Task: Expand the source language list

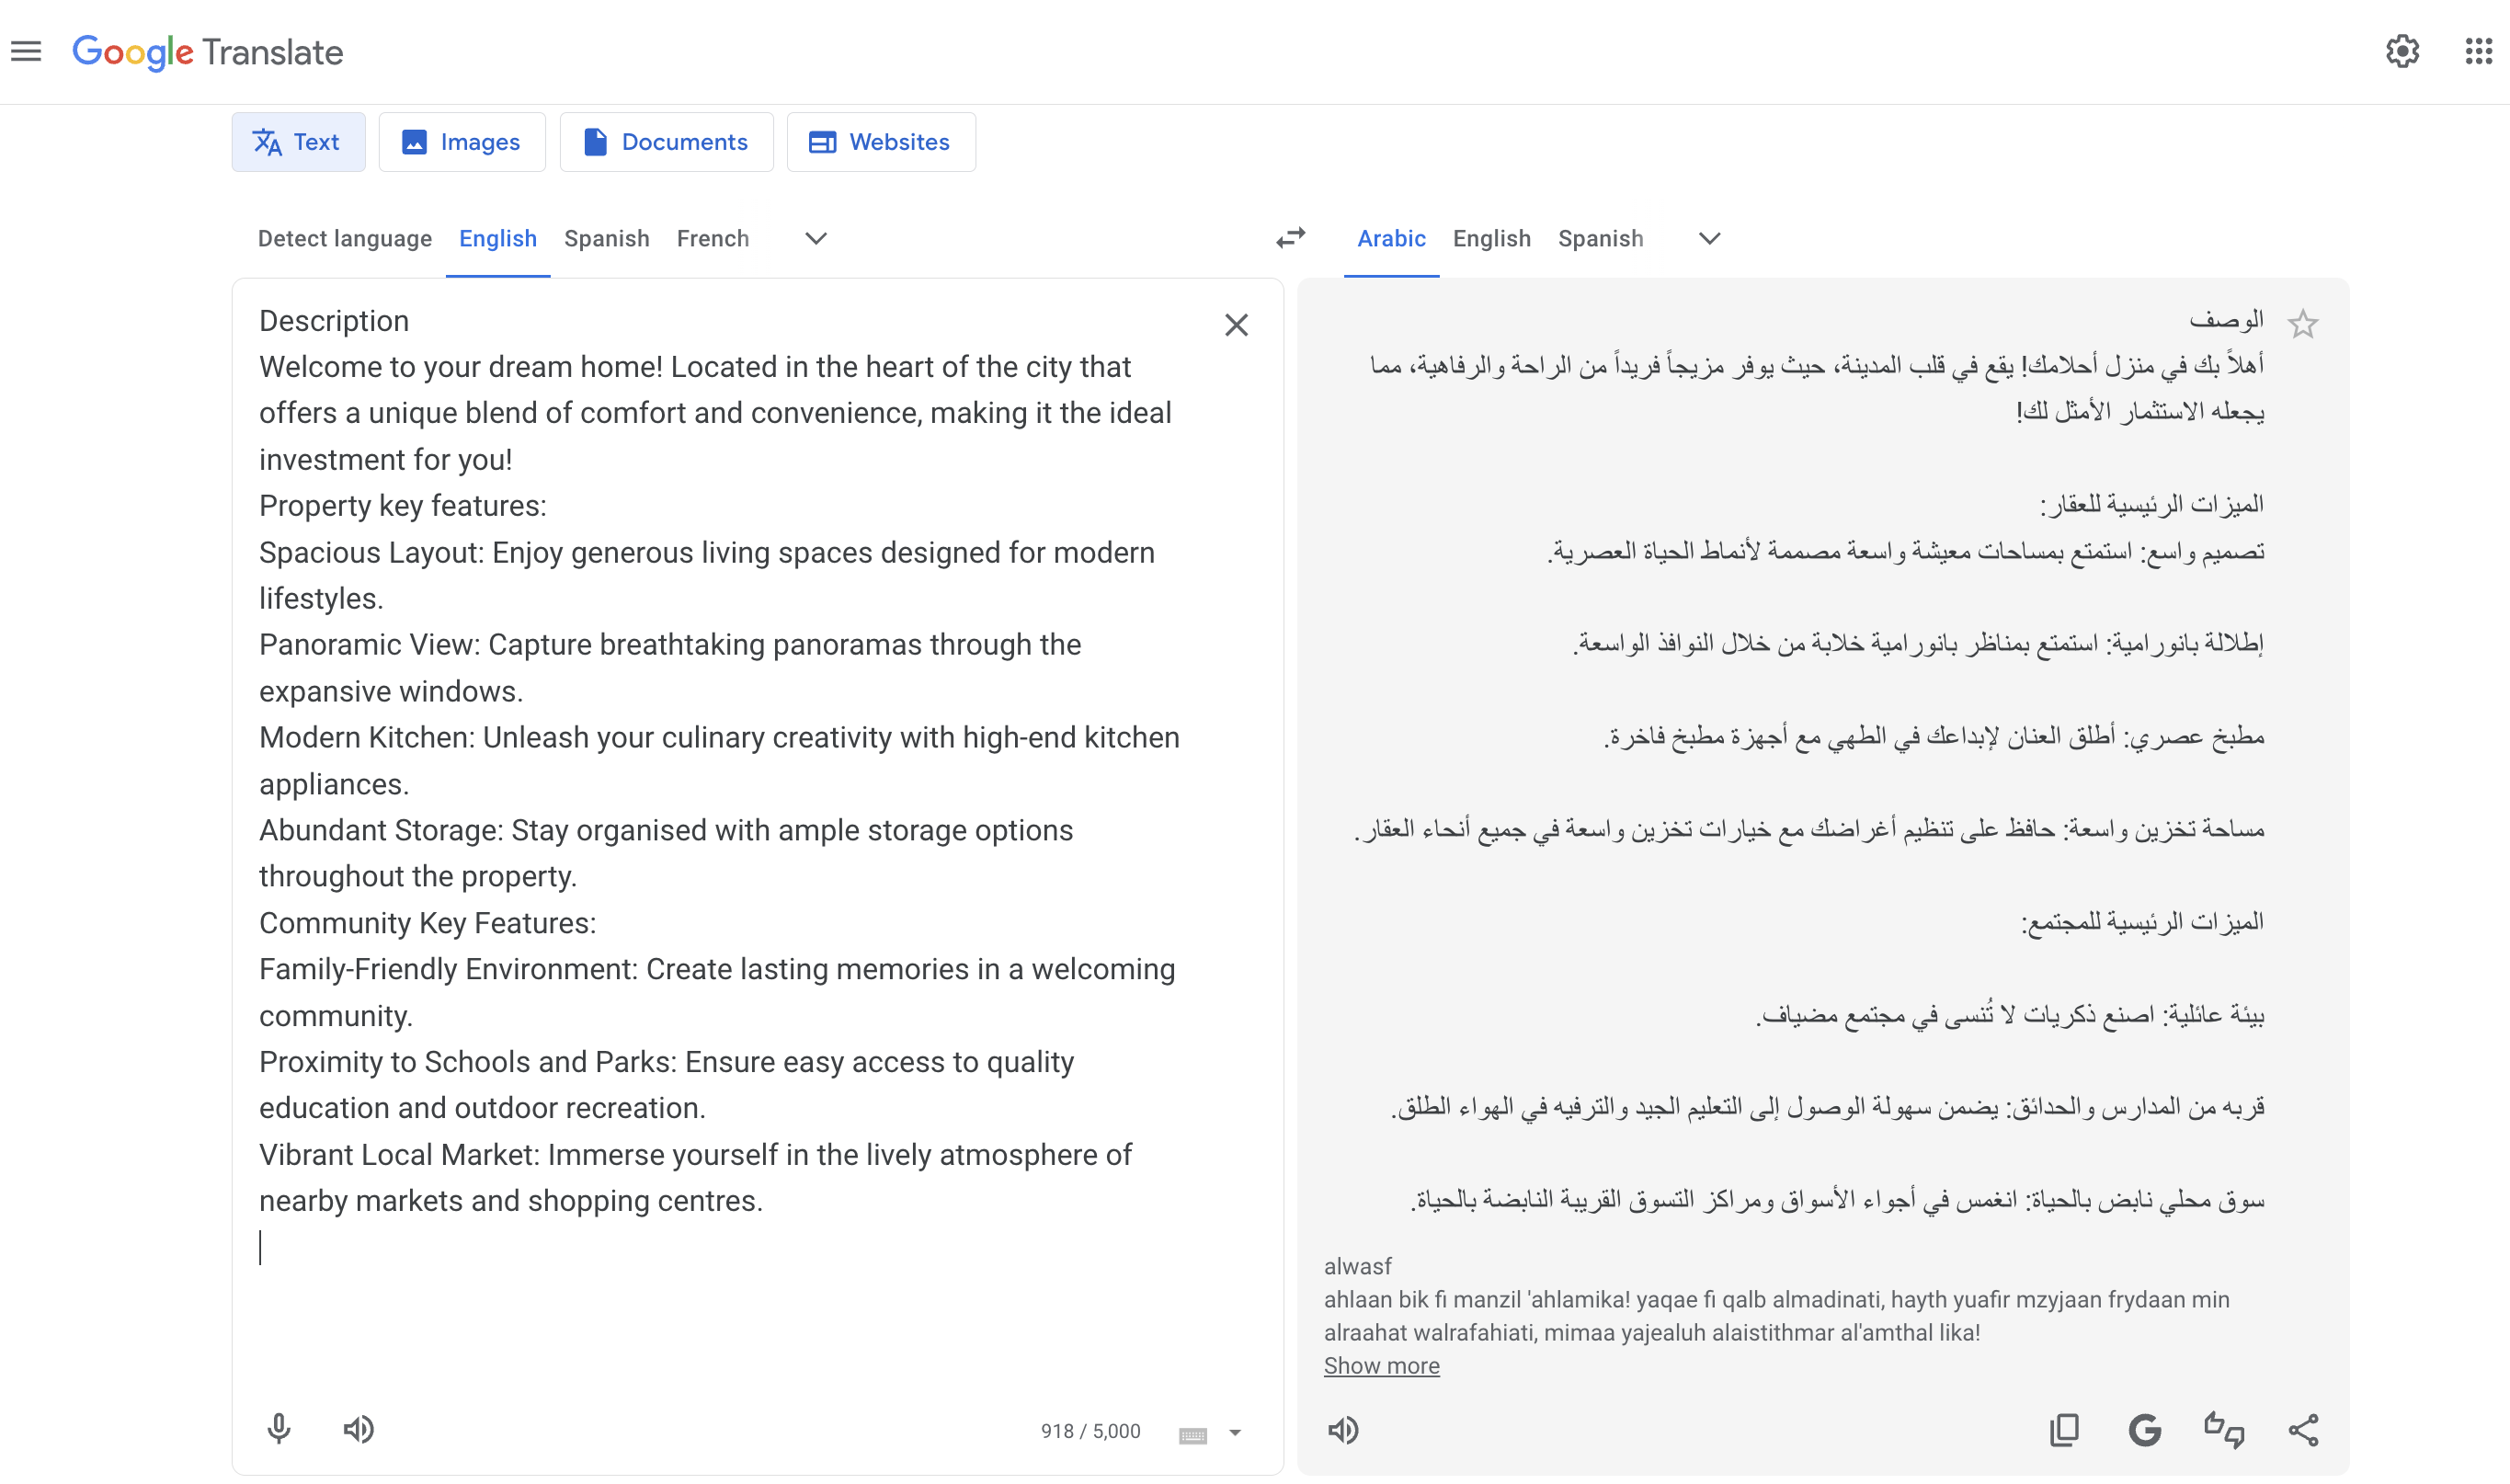Action: (x=816, y=238)
